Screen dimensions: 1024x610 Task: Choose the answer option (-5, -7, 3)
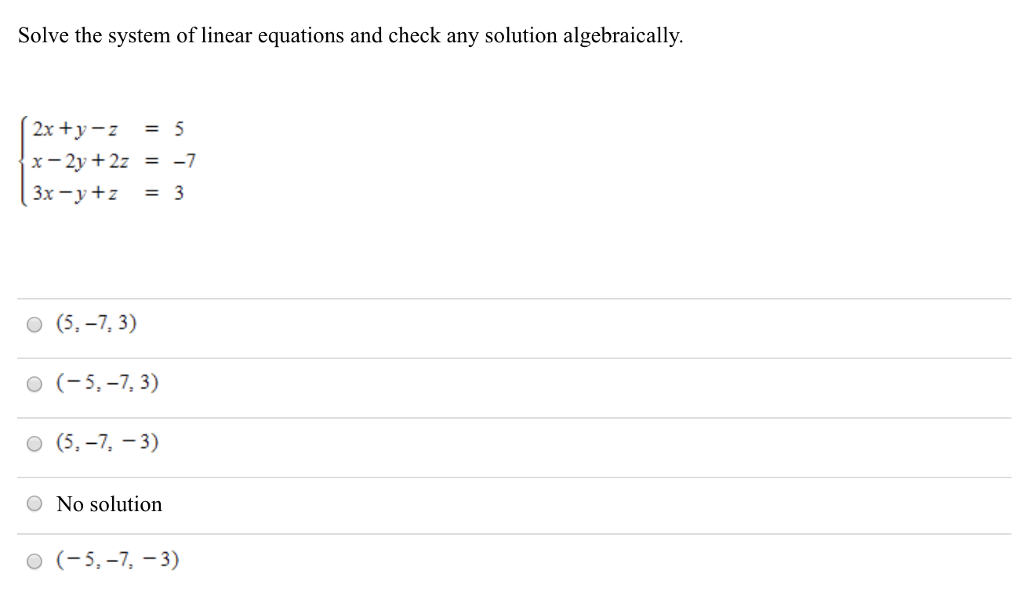[x=106, y=383]
